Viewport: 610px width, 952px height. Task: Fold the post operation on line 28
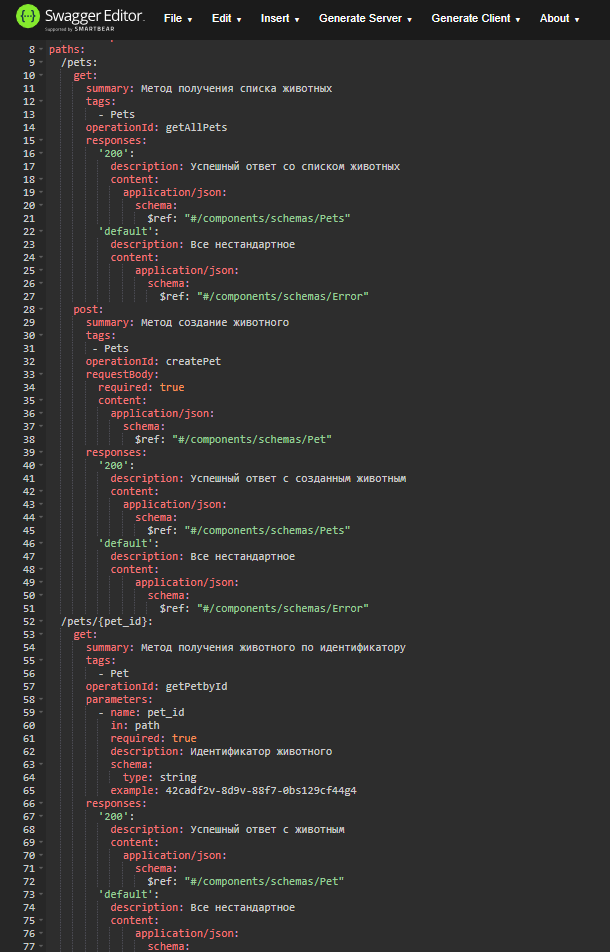41,310
